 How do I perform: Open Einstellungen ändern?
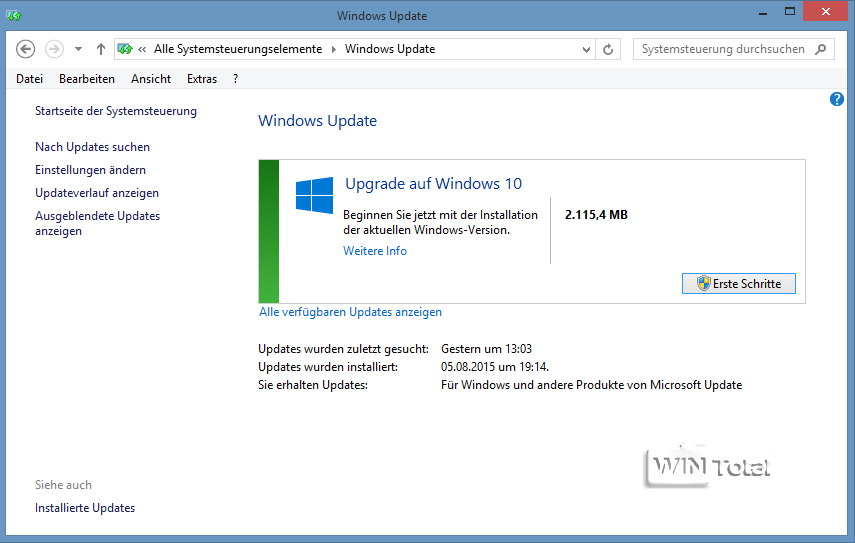pos(91,170)
